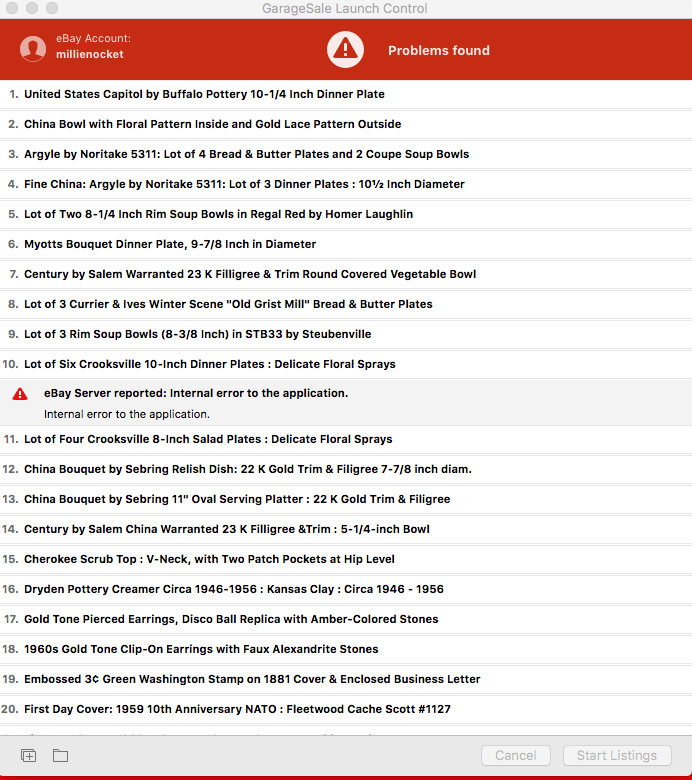Click the eBay account avatar icon
This screenshot has width=692, height=780.
(33, 49)
